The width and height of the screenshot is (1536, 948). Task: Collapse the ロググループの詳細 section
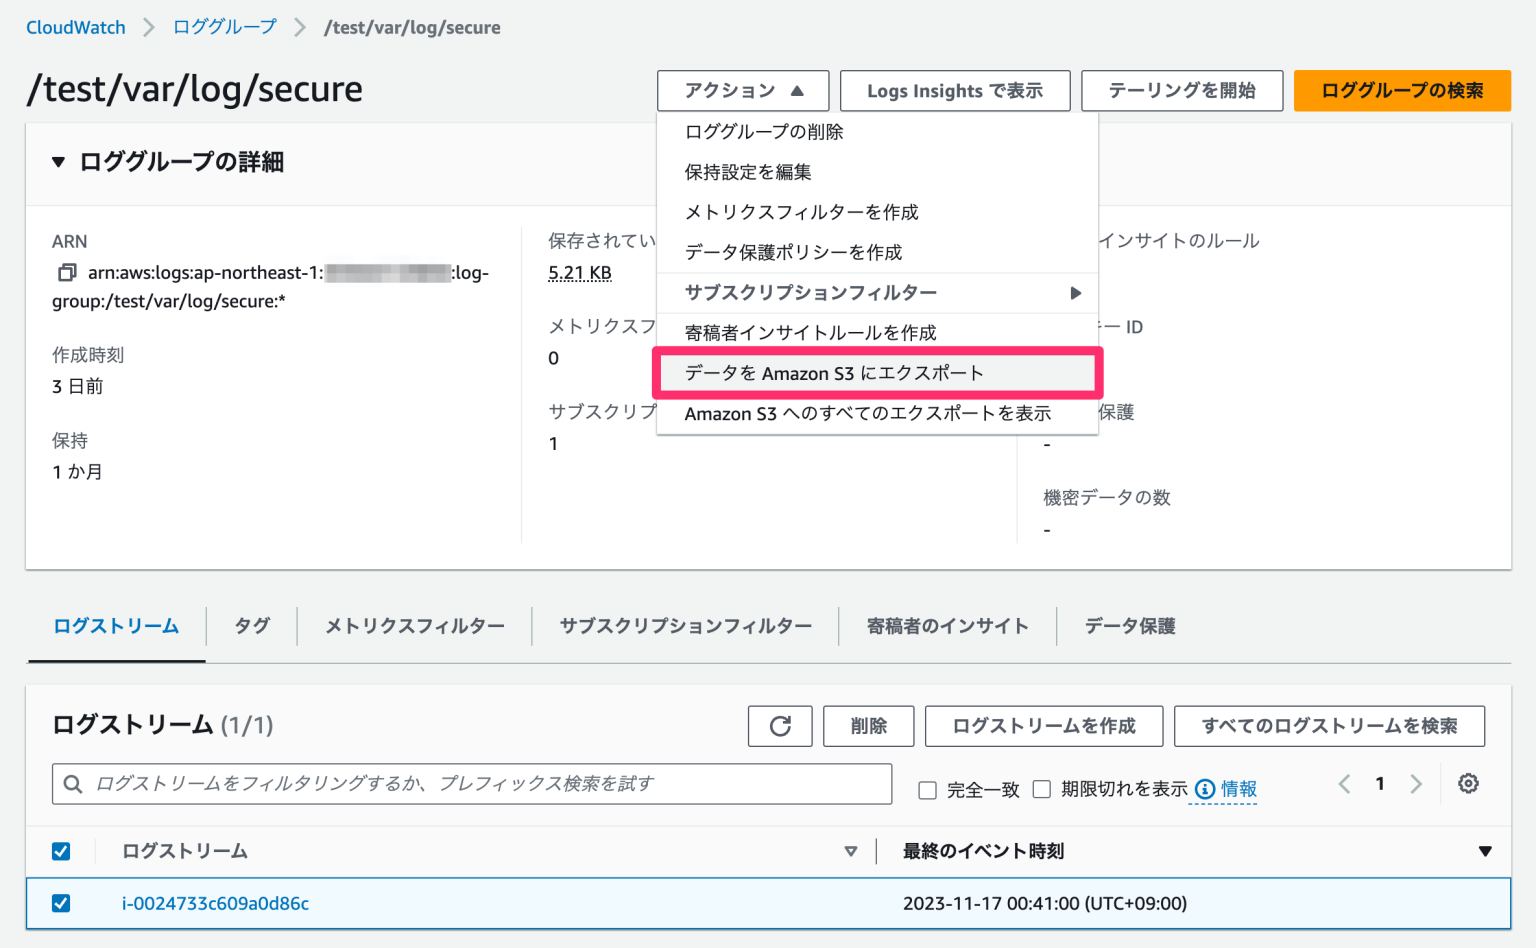point(57,162)
